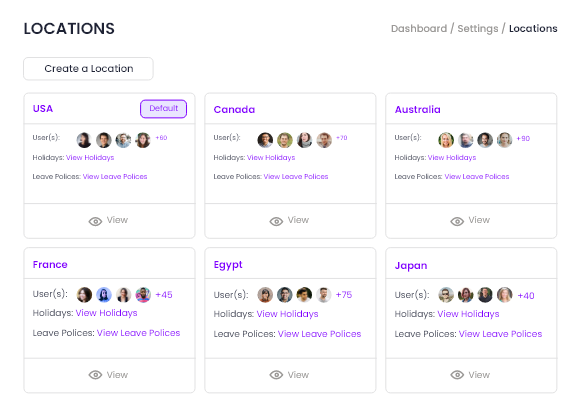
Task: Show the +45 more users in France
Action: click(x=164, y=295)
